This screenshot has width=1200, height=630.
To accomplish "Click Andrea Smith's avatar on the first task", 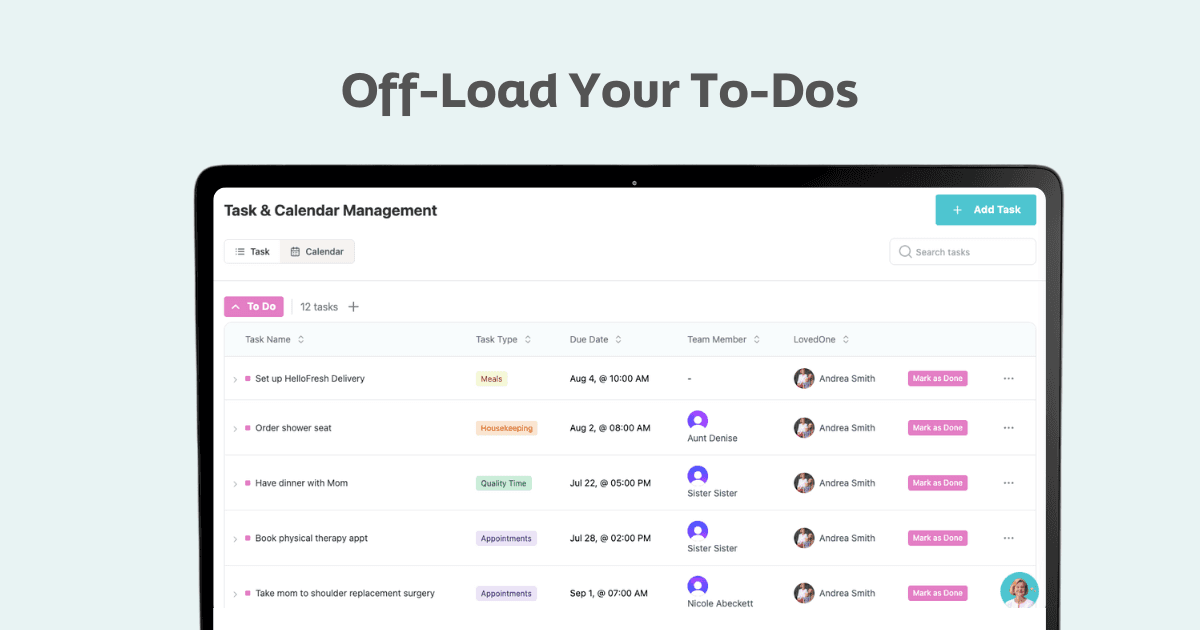I will tap(804, 378).
